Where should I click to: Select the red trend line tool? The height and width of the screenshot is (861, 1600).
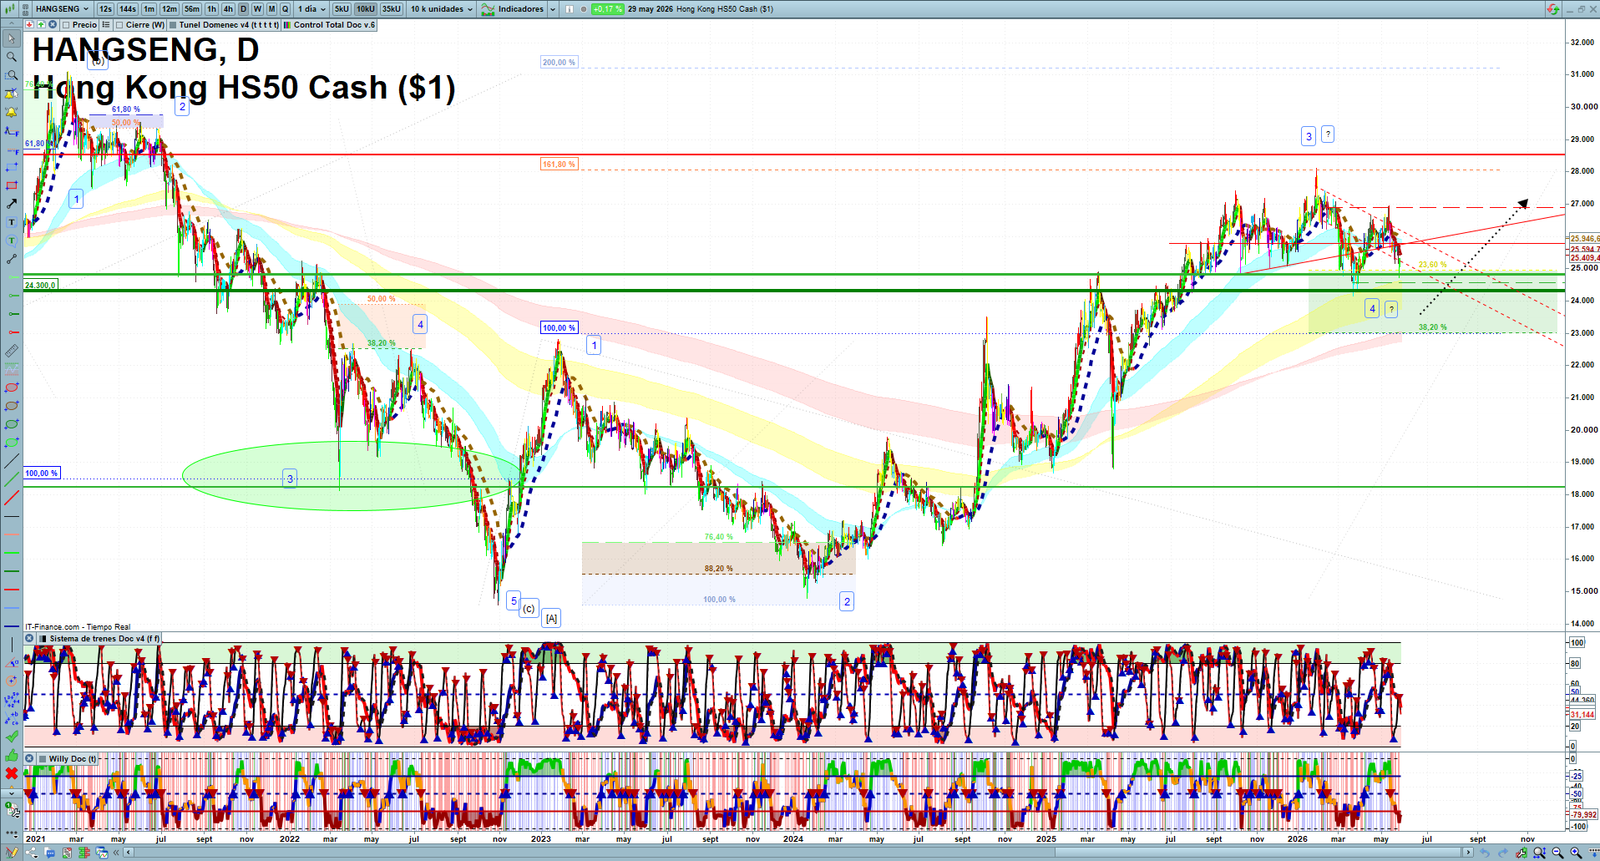(x=12, y=498)
